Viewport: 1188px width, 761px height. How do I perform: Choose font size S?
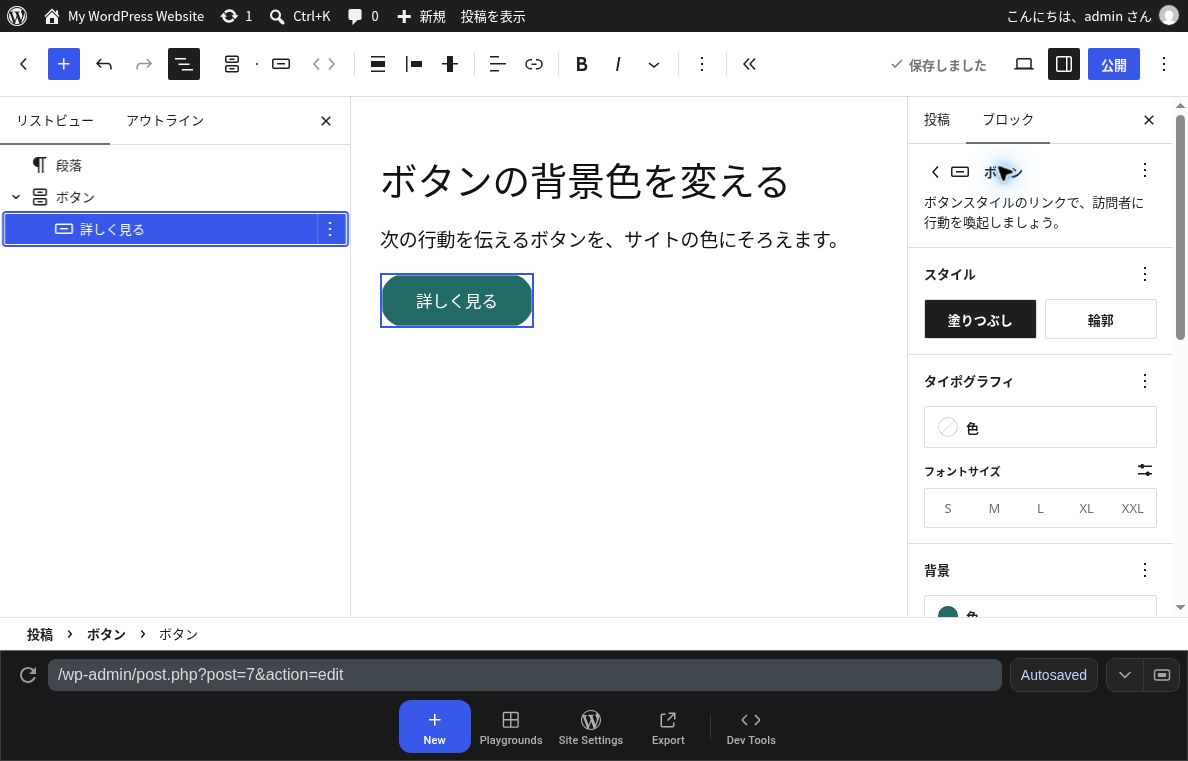948,509
